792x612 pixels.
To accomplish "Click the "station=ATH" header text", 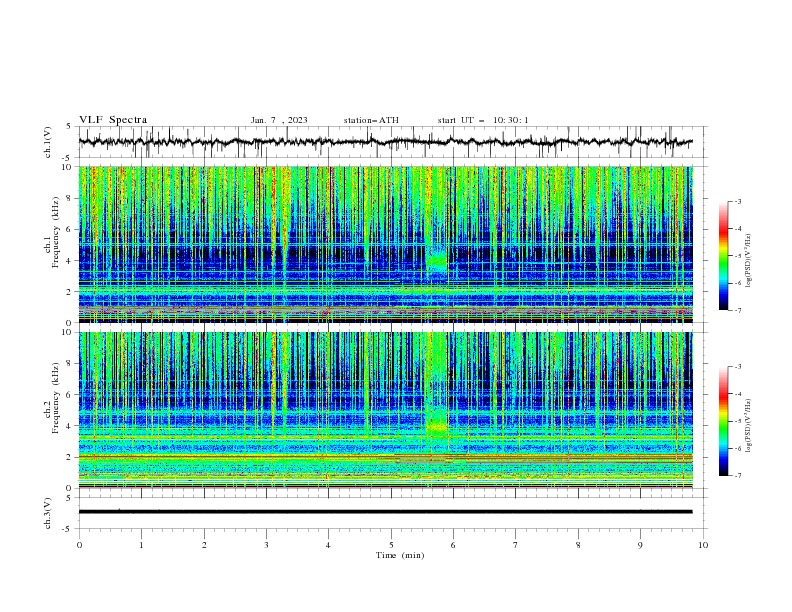I will pos(371,120).
